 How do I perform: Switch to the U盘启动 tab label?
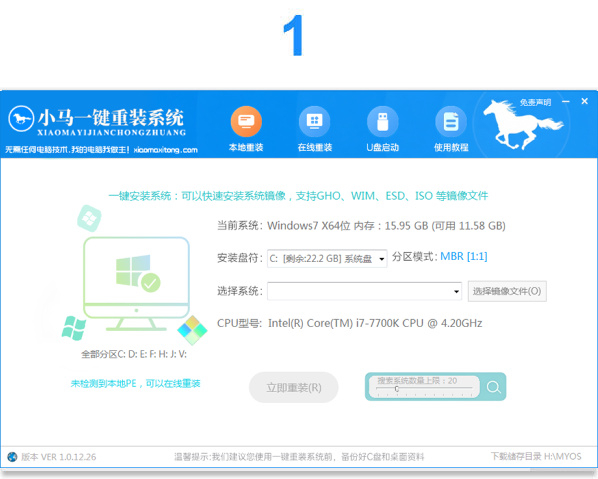pyautogui.click(x=383, y=148)
